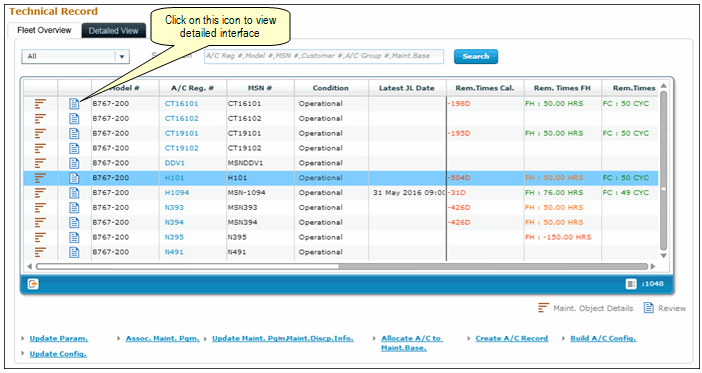Click Review icon in the DDV1 row
Viewport: 702px width, 373px height.
(74, 163)
